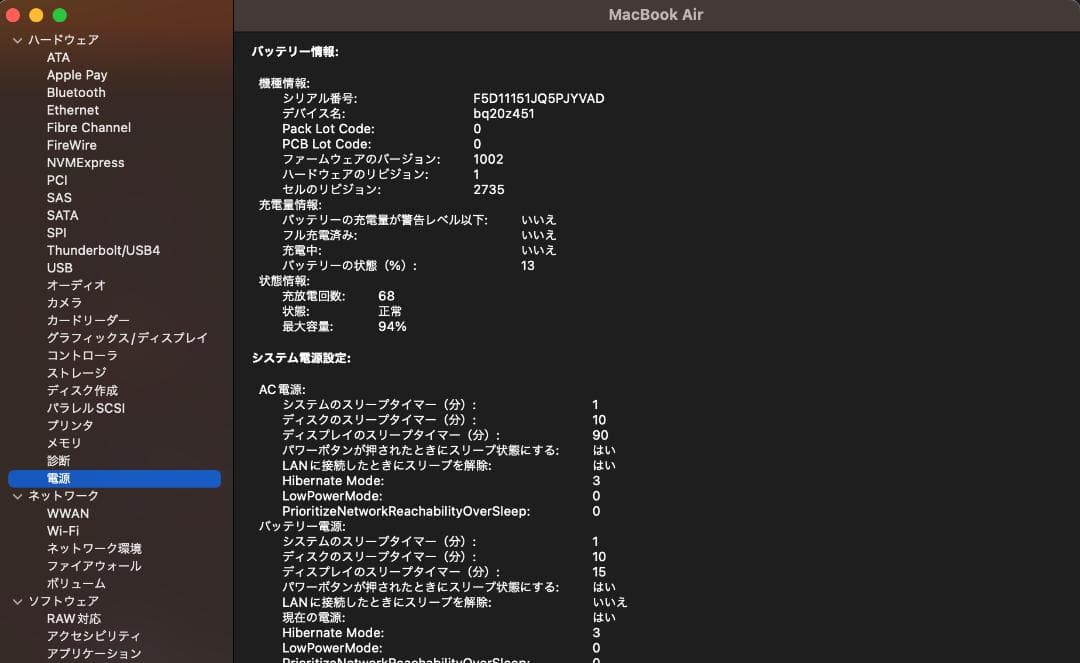Open the NVMExpress entry
1080x663 pixels.
85,162
